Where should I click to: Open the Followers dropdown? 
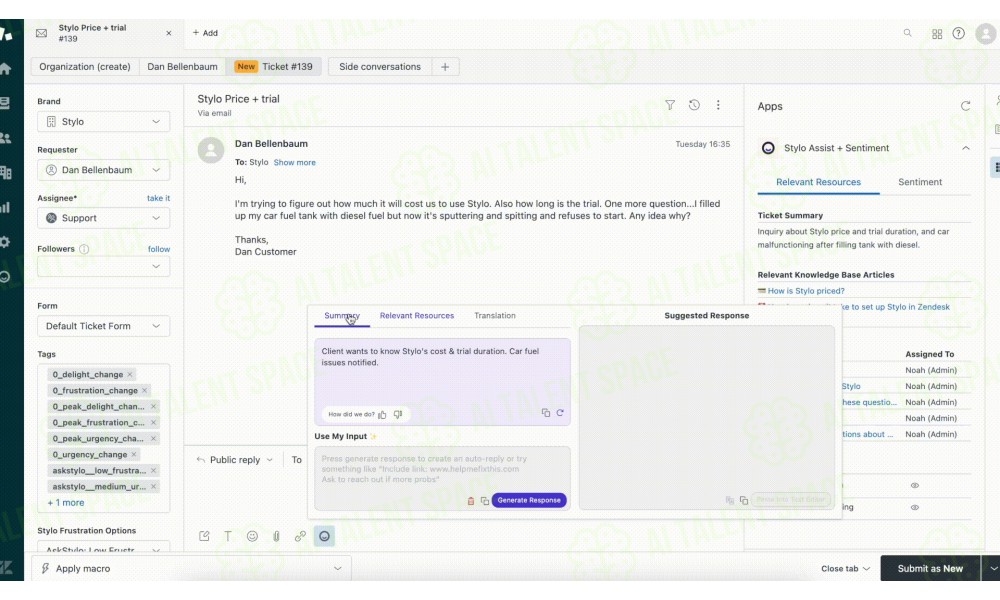click(x=103, y=267)
